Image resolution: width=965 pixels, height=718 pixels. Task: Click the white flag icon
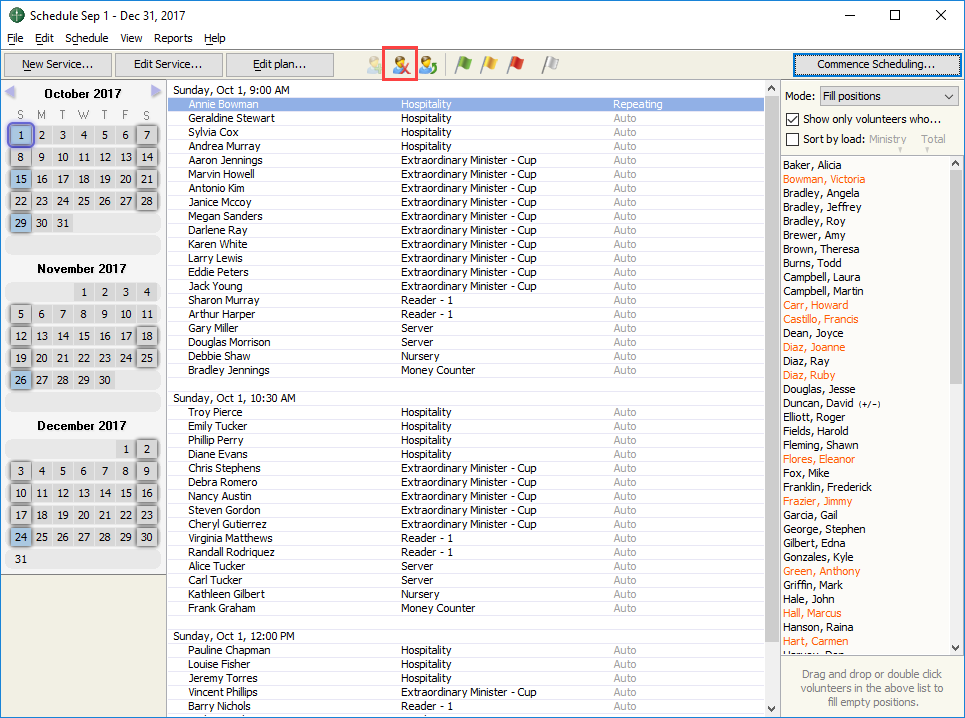point(550,65)
